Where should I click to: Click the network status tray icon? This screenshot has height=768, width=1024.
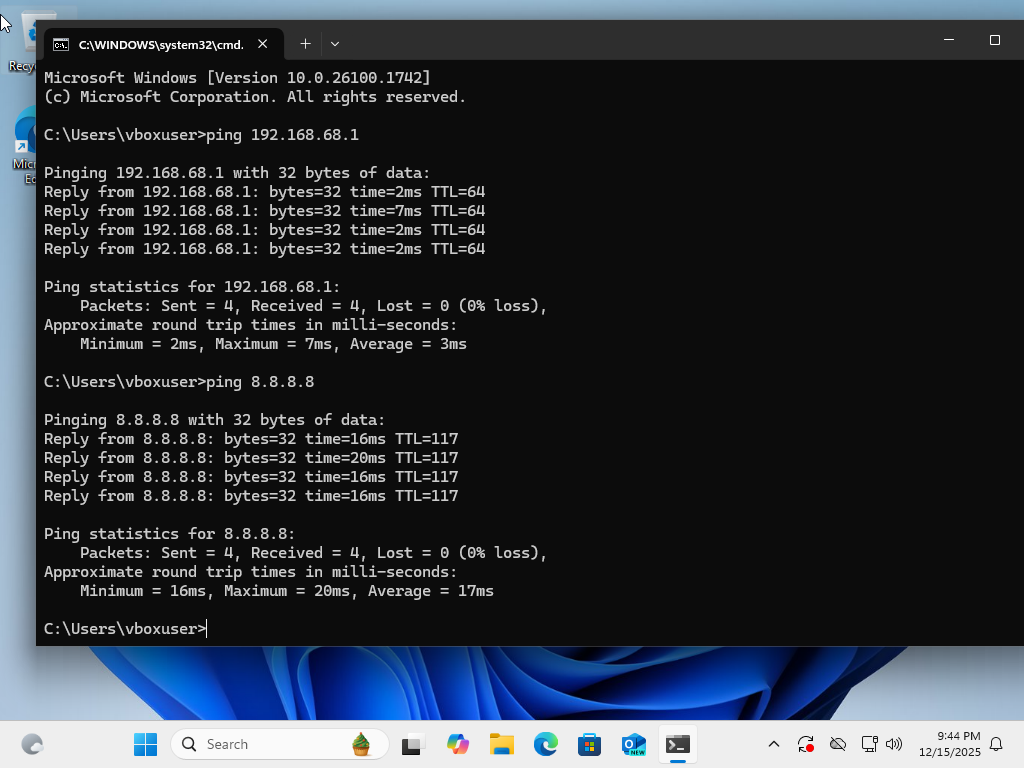pos(868,744)
